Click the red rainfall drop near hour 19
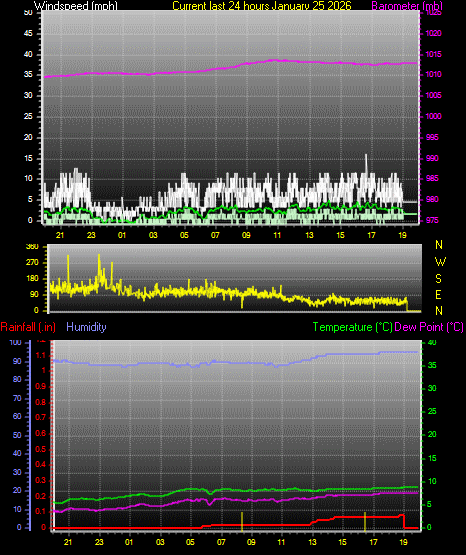Viewport: 466px width, 555px height. tap(404, 521)
